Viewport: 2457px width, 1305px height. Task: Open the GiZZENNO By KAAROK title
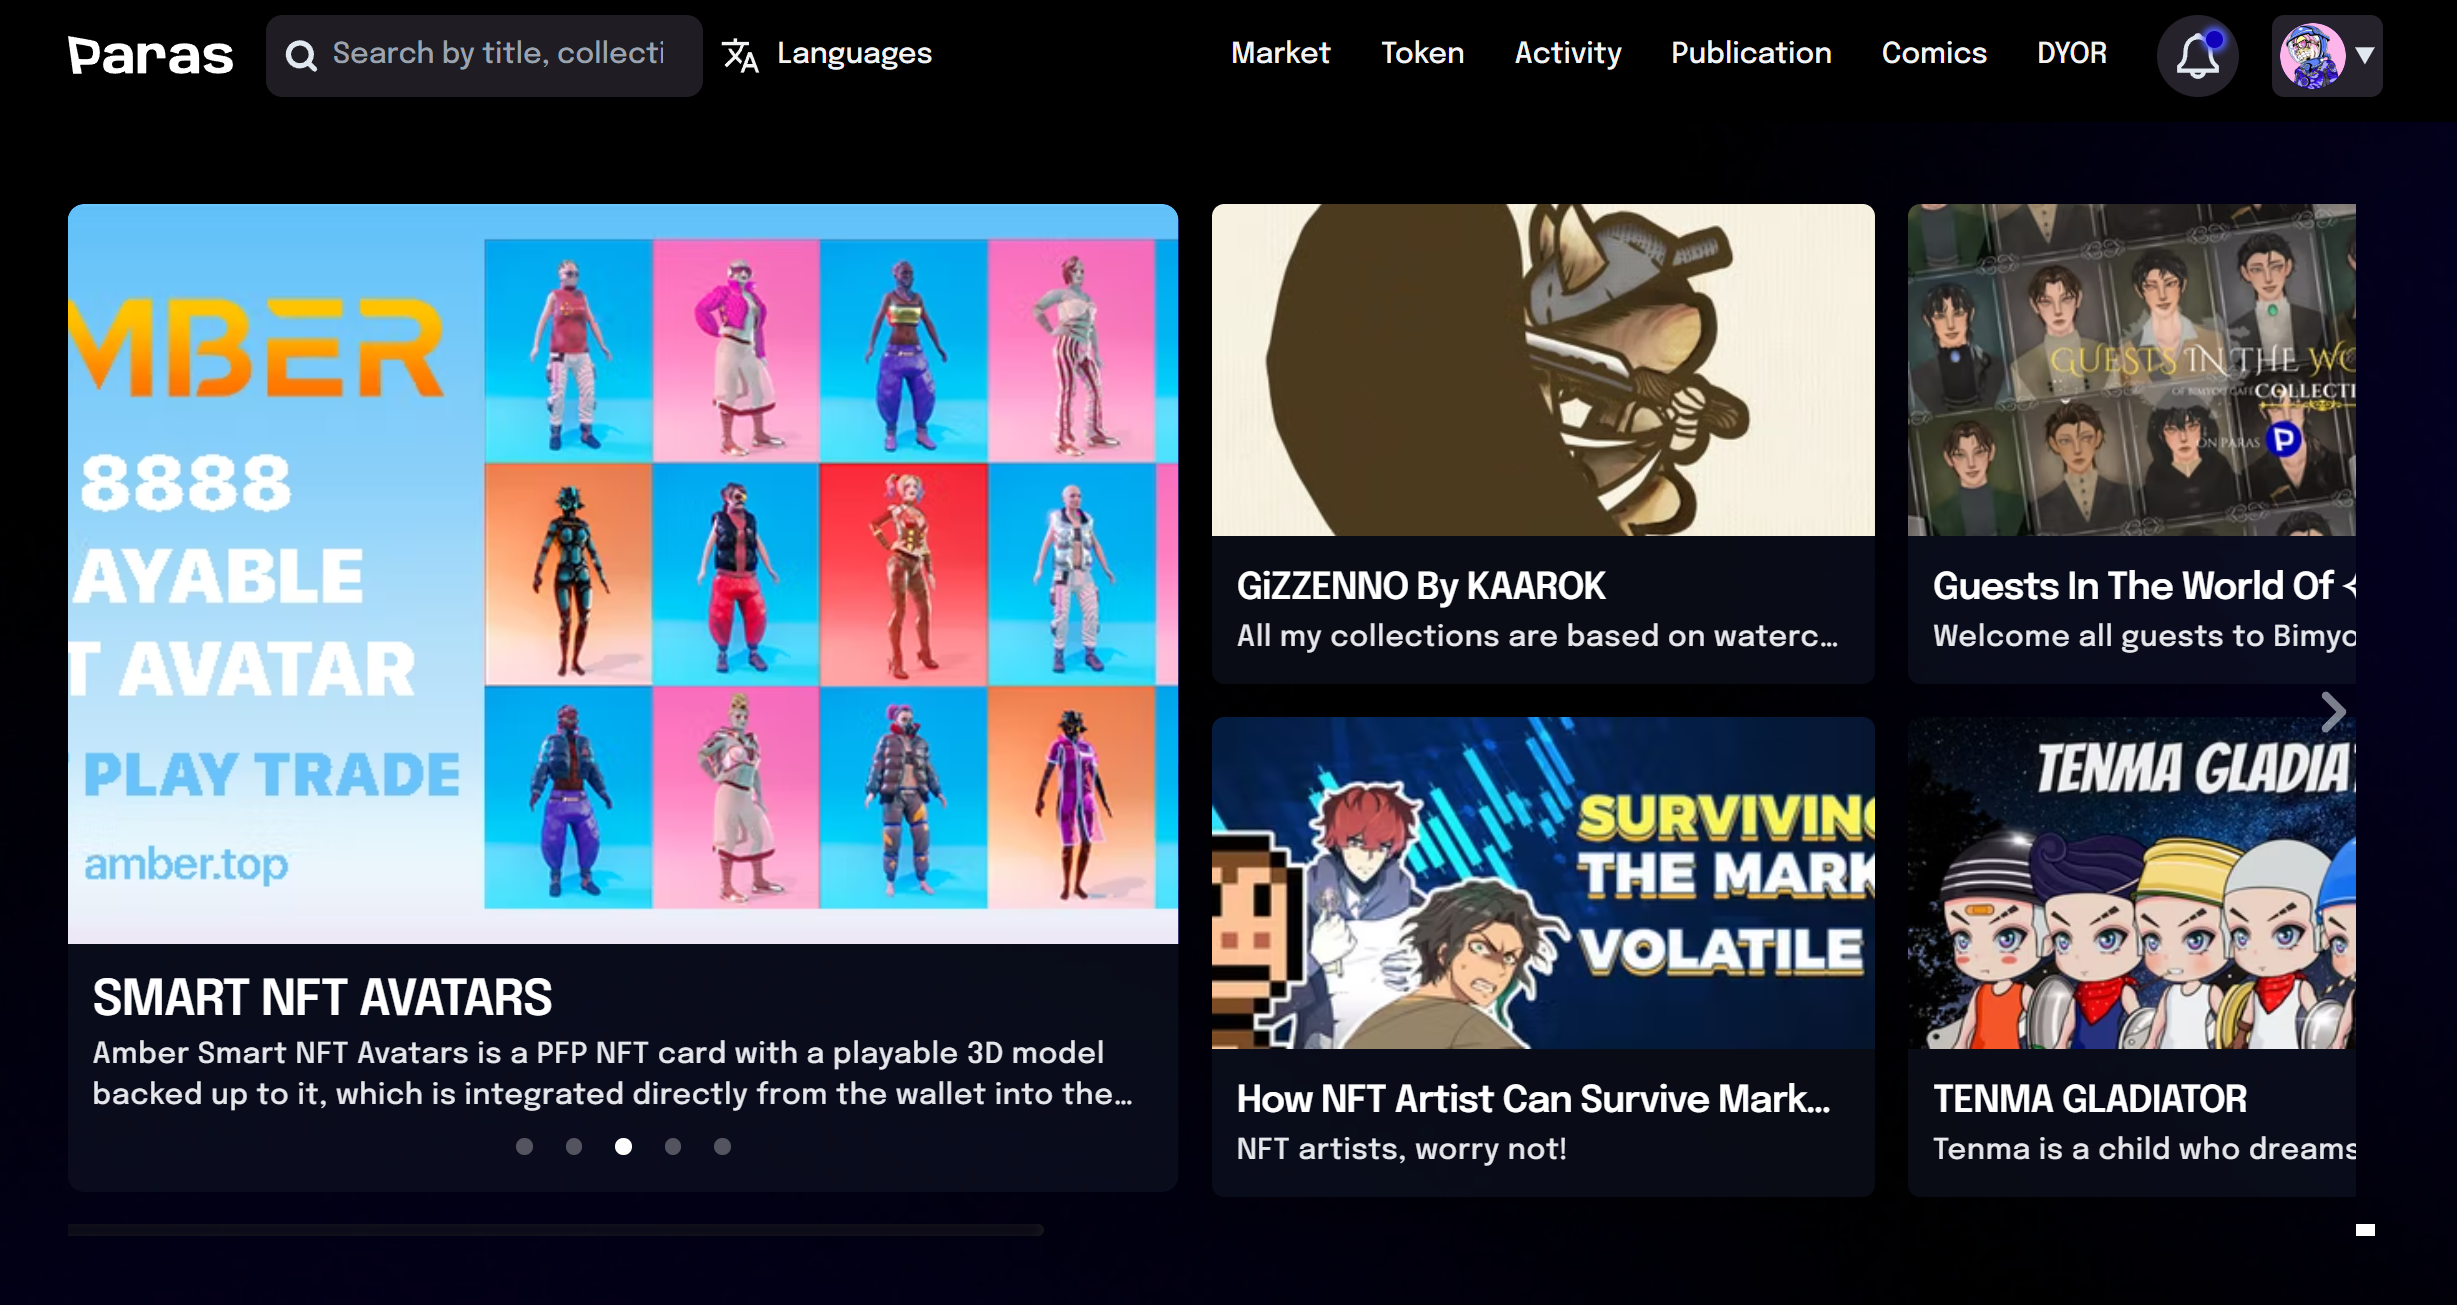1421,586
